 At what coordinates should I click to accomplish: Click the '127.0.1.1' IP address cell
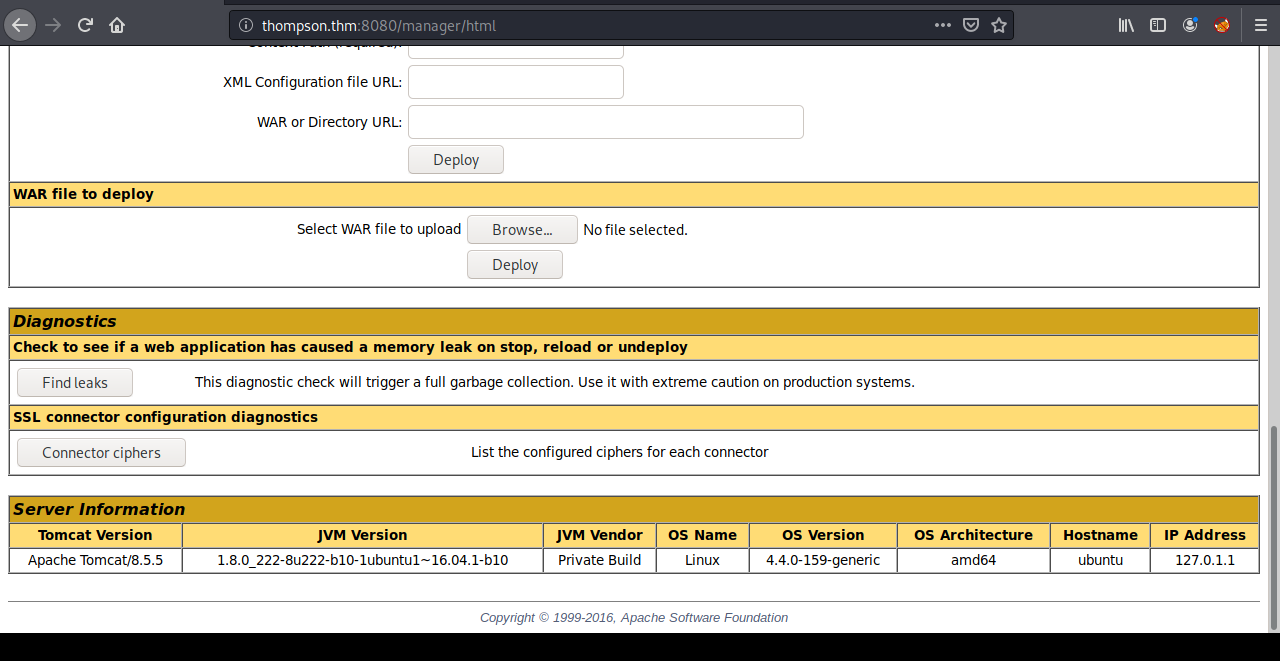click(1205, 560)
